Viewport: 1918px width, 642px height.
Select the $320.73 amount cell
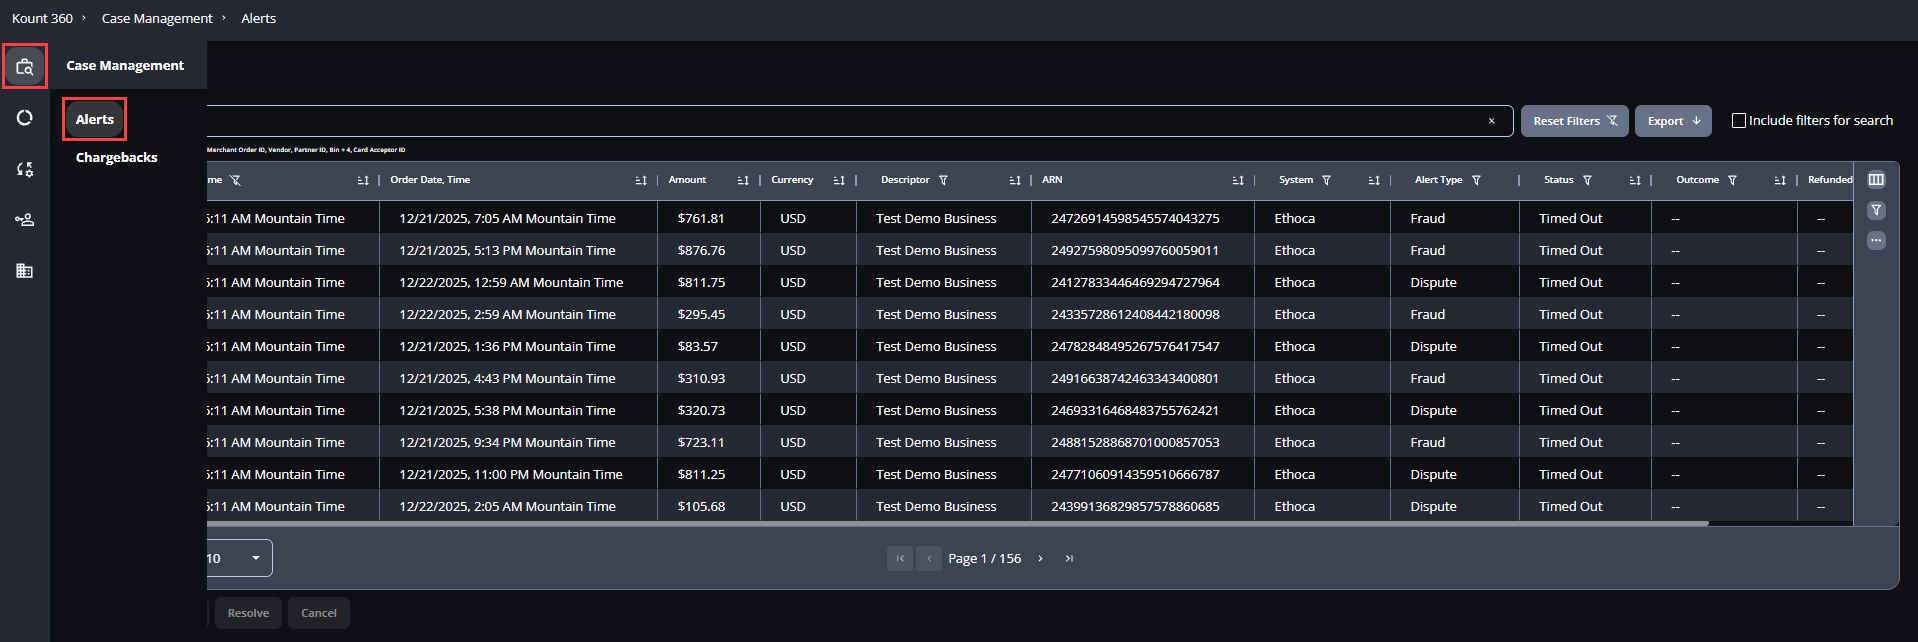(701, 411)
